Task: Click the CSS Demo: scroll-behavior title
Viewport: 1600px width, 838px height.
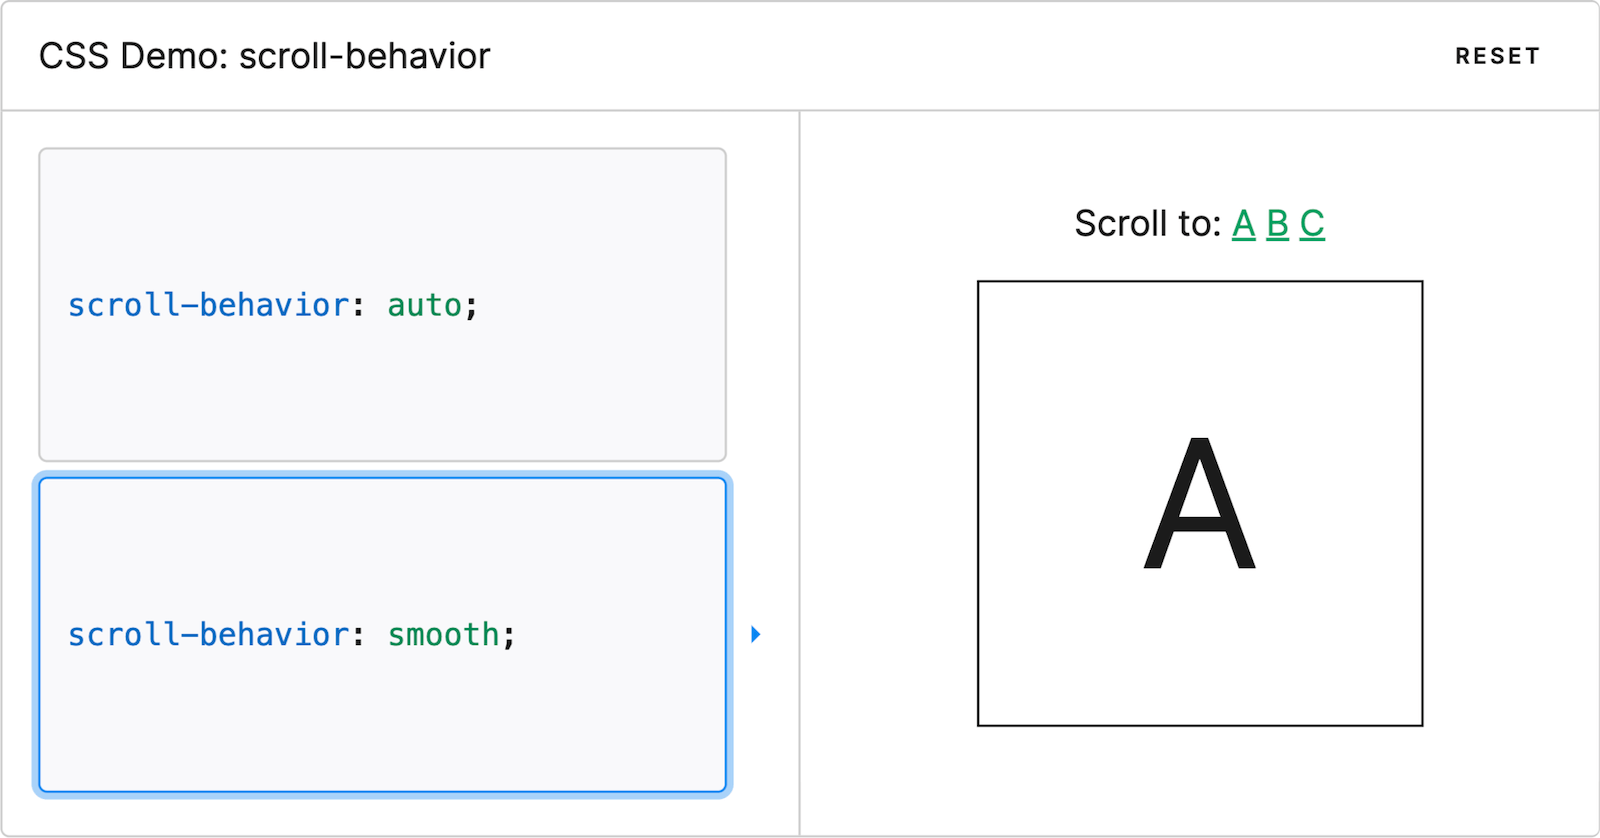Action: point(264,56)
